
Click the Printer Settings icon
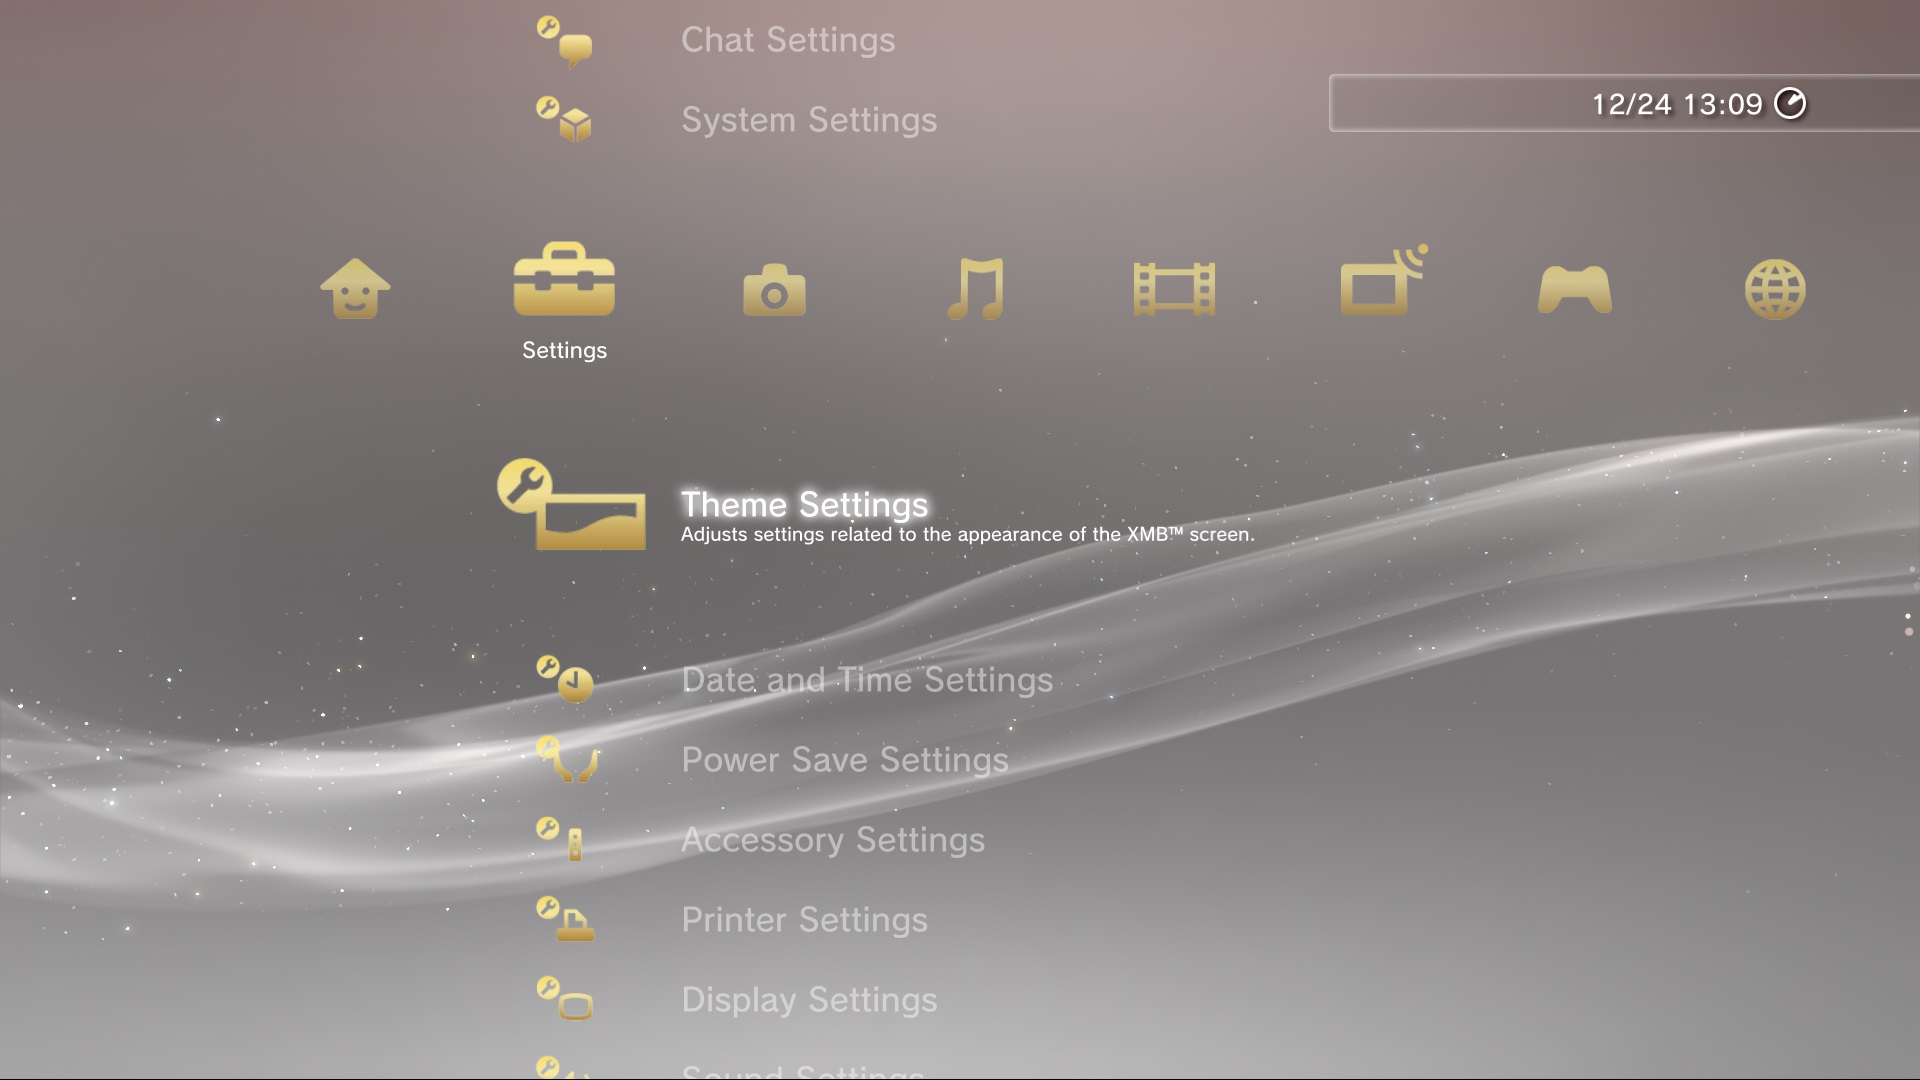click(x=565, y=919)
